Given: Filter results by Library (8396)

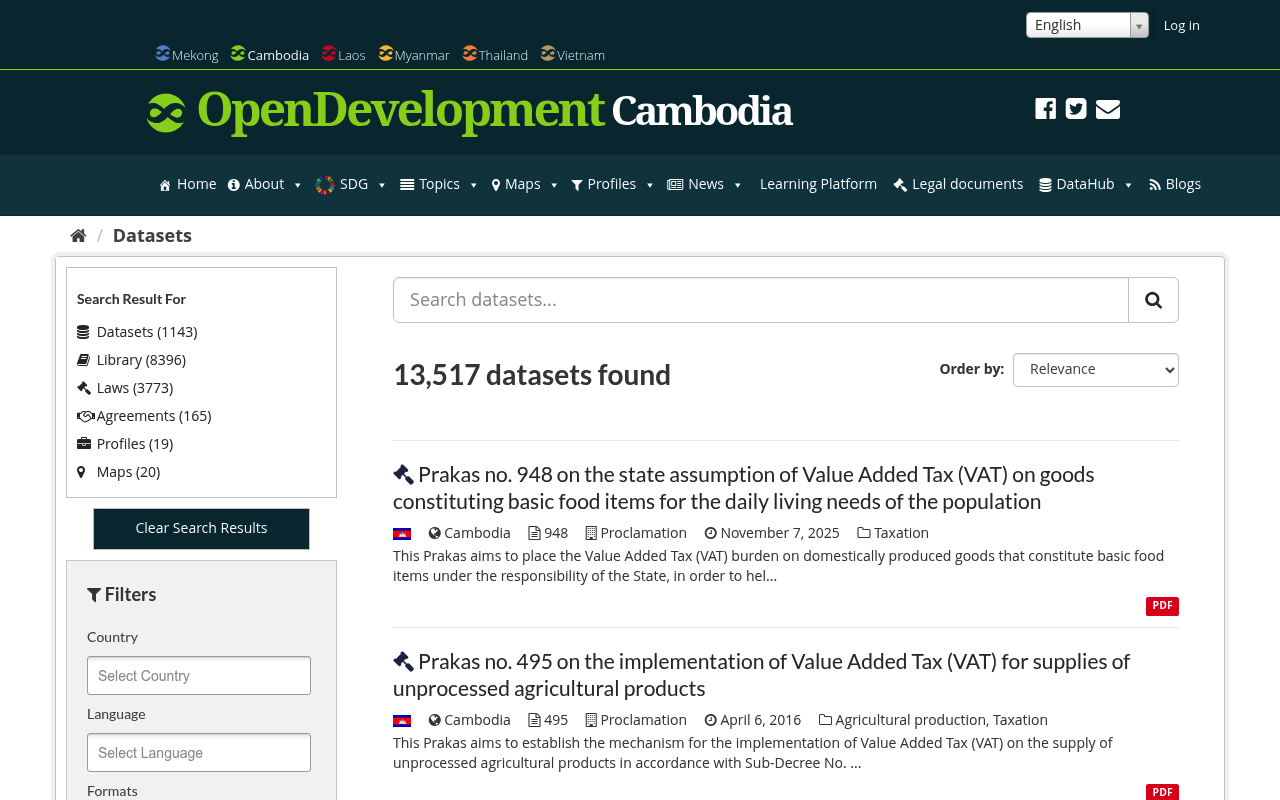Looking at the screenshot, I should [x=141, y=360].
